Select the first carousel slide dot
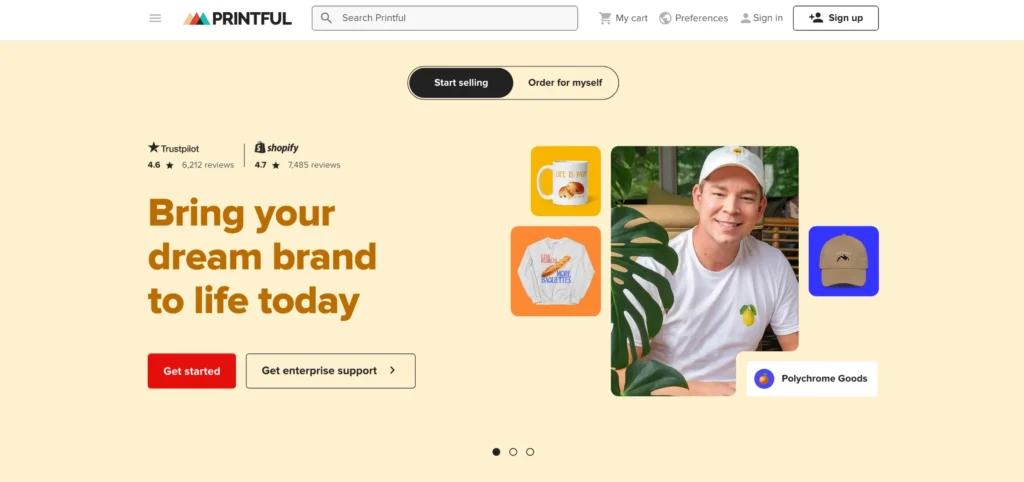 [496, 451]
